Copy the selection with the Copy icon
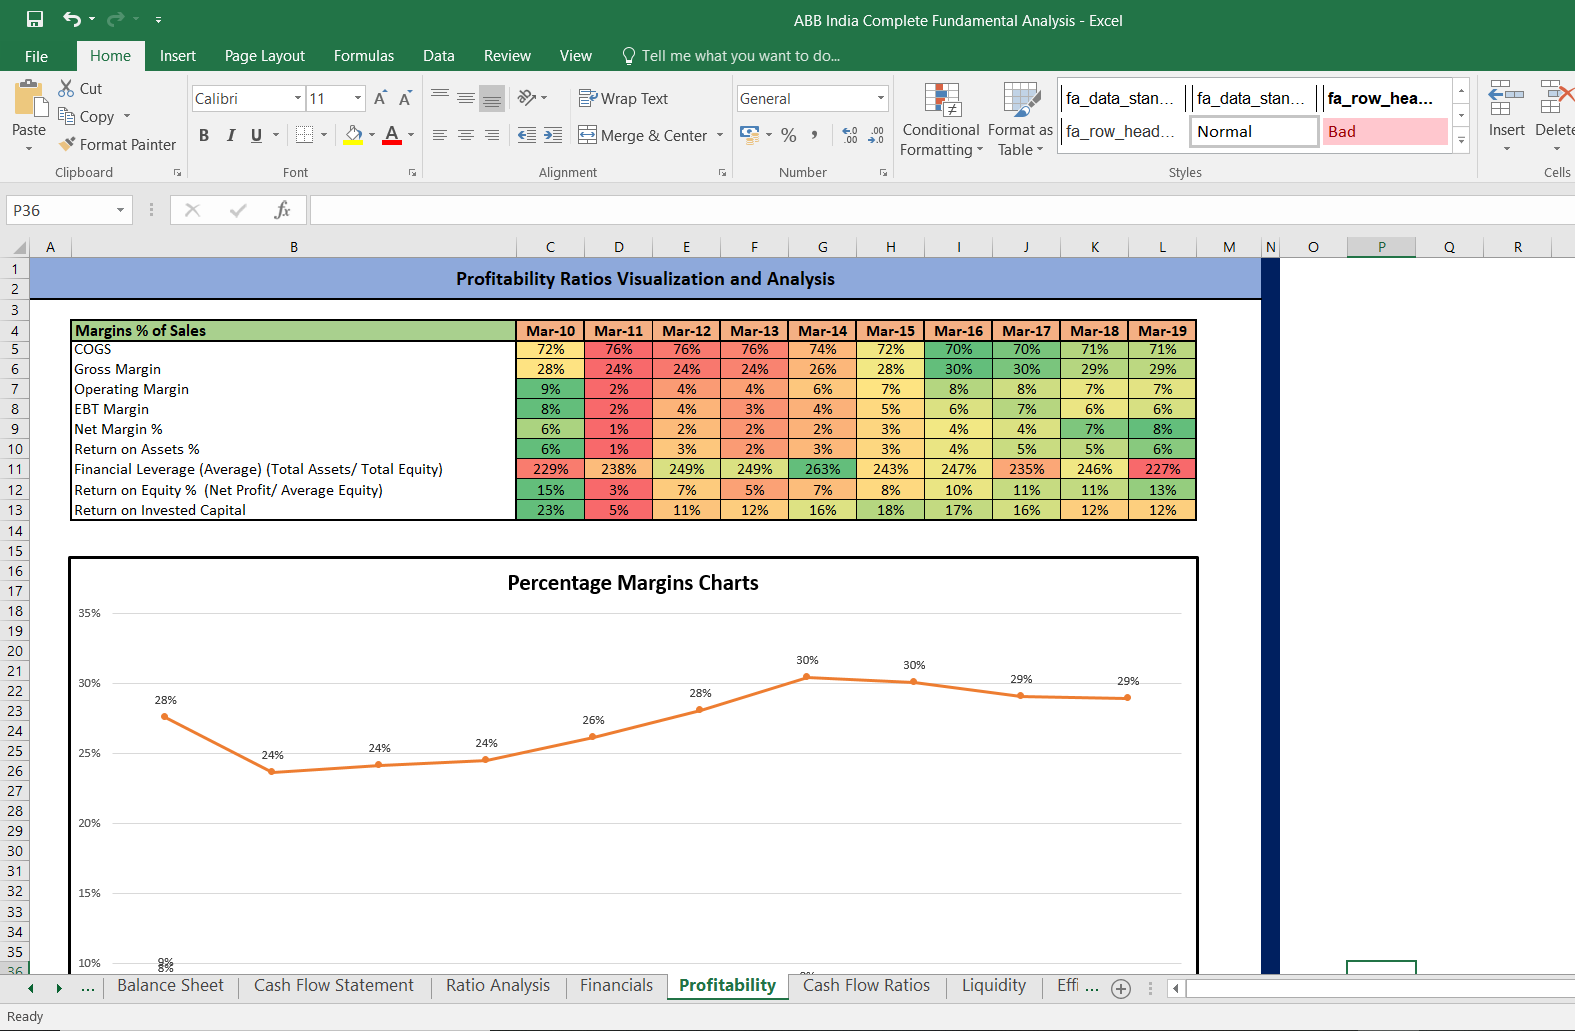Viewport: 1575px width, 1031px height. tap(67, 116)
